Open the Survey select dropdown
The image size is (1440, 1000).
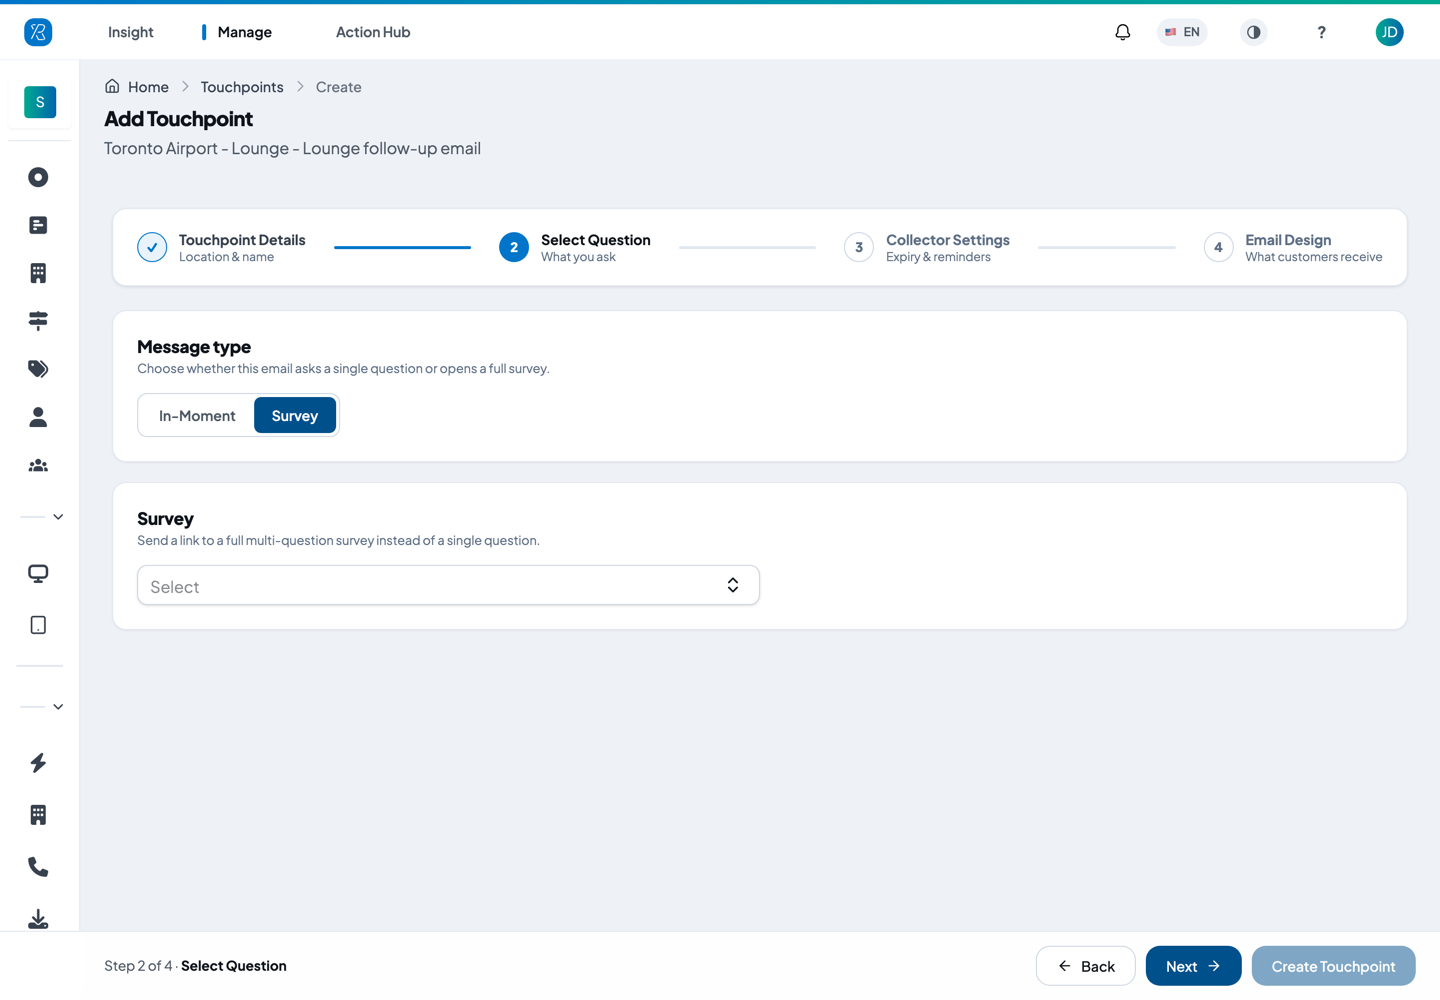(448, 585)
